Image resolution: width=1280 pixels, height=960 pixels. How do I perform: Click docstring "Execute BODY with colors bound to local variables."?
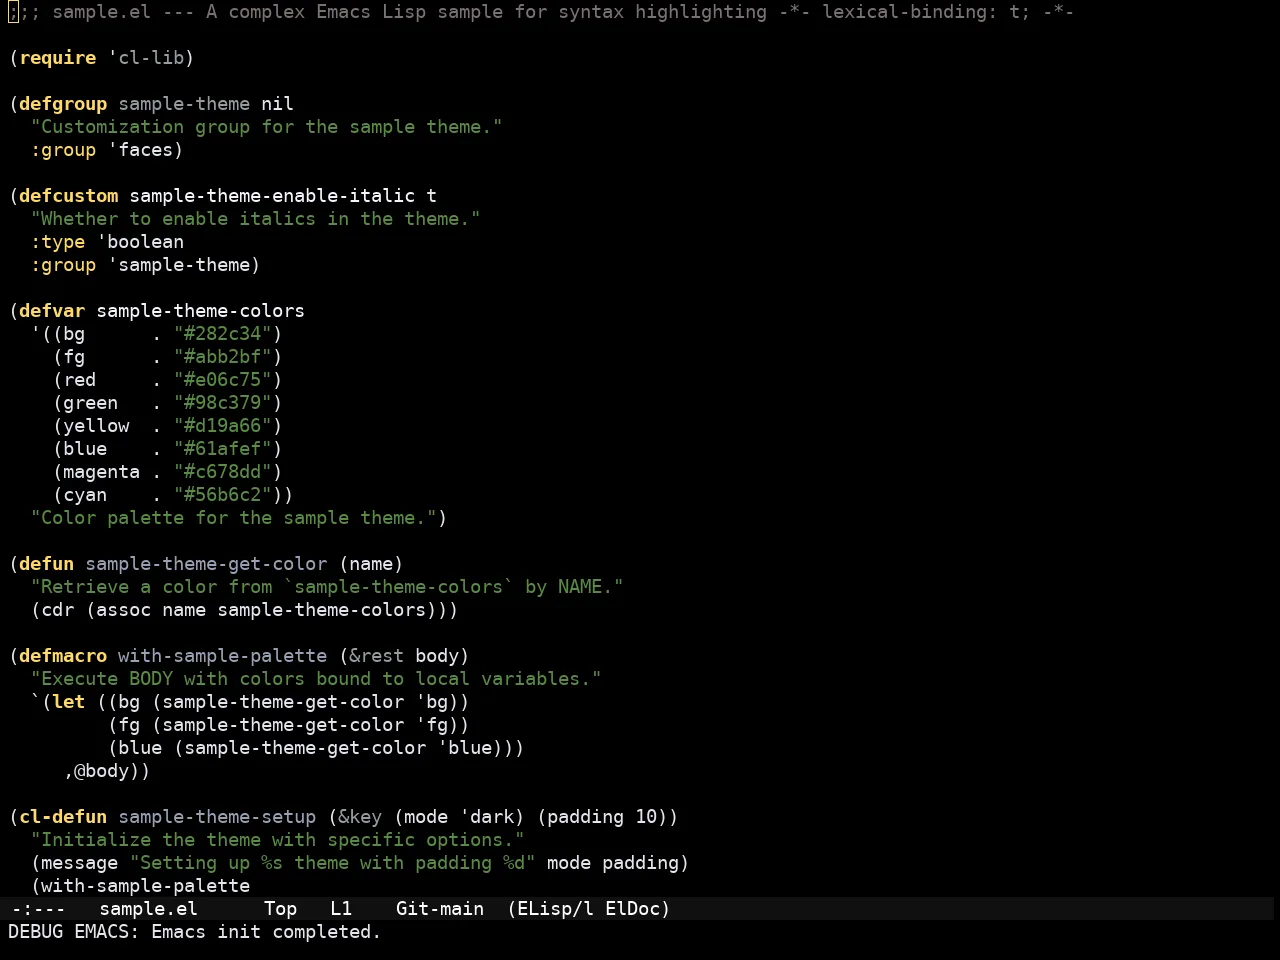pos(316,679)
